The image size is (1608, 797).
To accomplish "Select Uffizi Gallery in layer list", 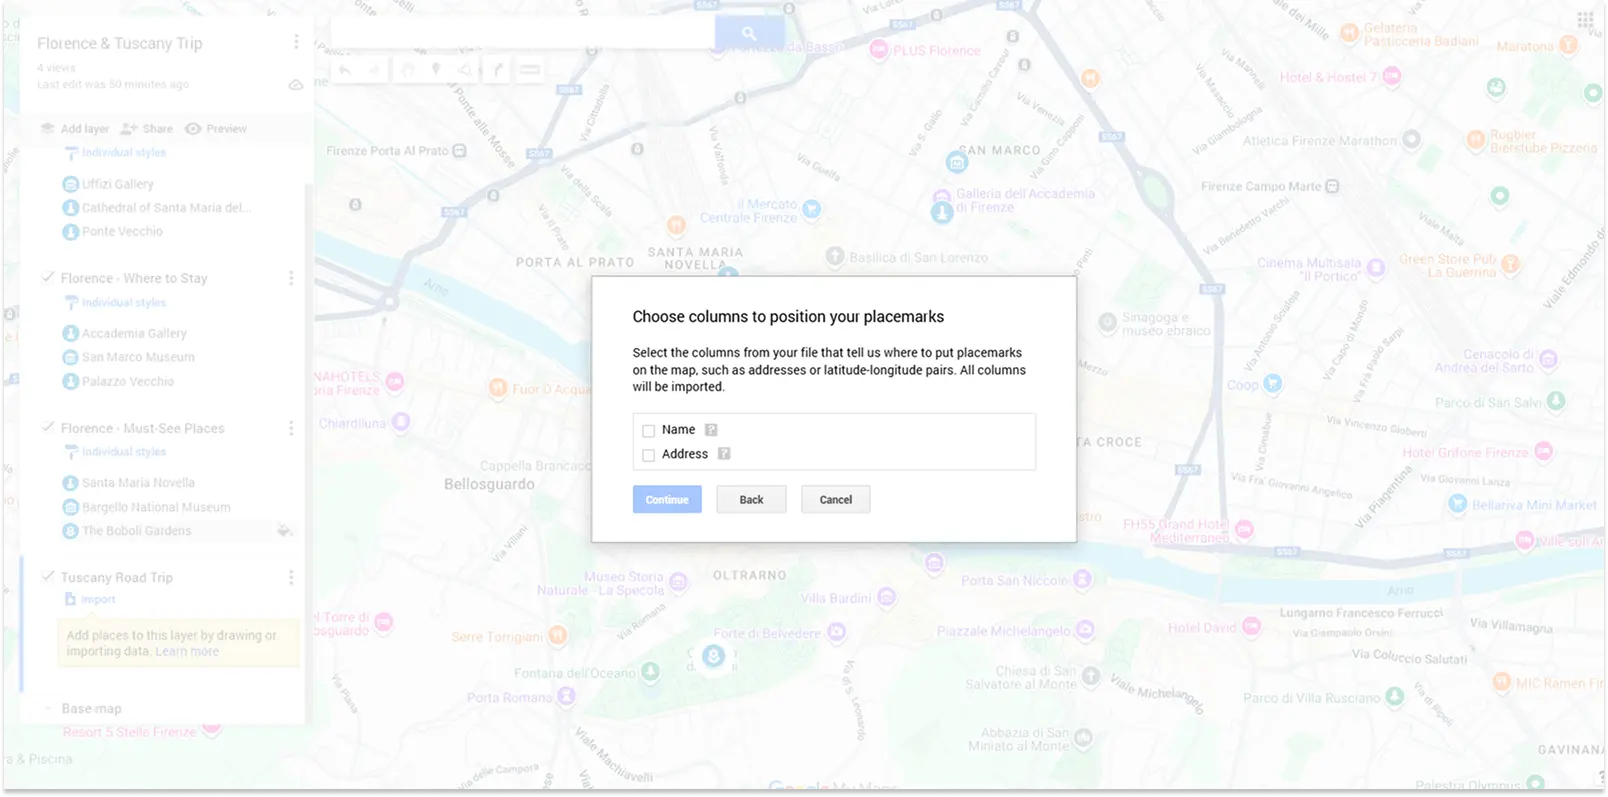I will [118, 184].
